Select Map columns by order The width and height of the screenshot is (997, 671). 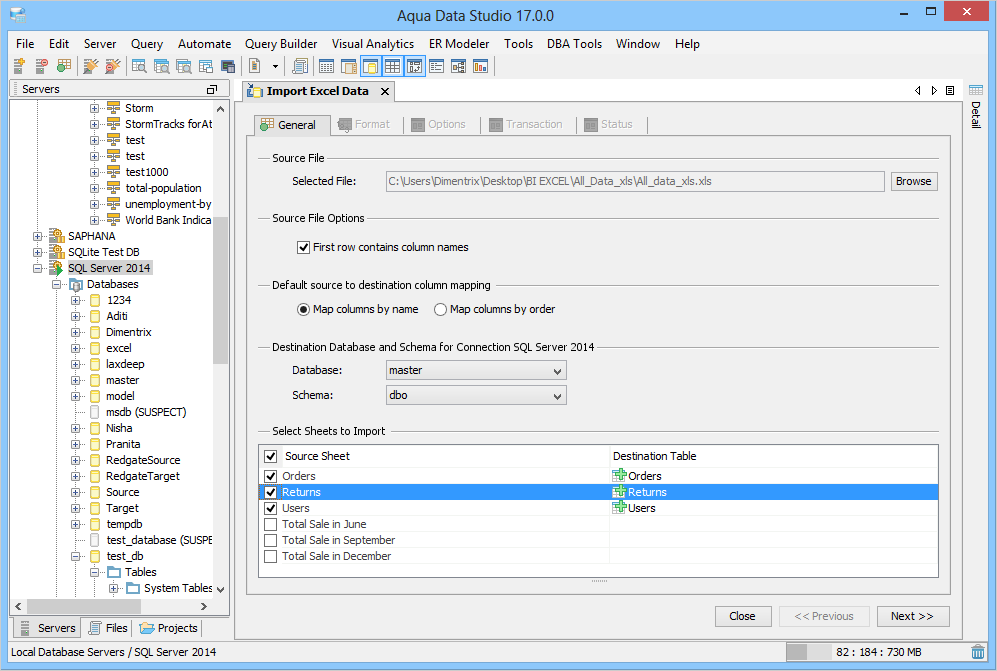(x=440, y=310)
